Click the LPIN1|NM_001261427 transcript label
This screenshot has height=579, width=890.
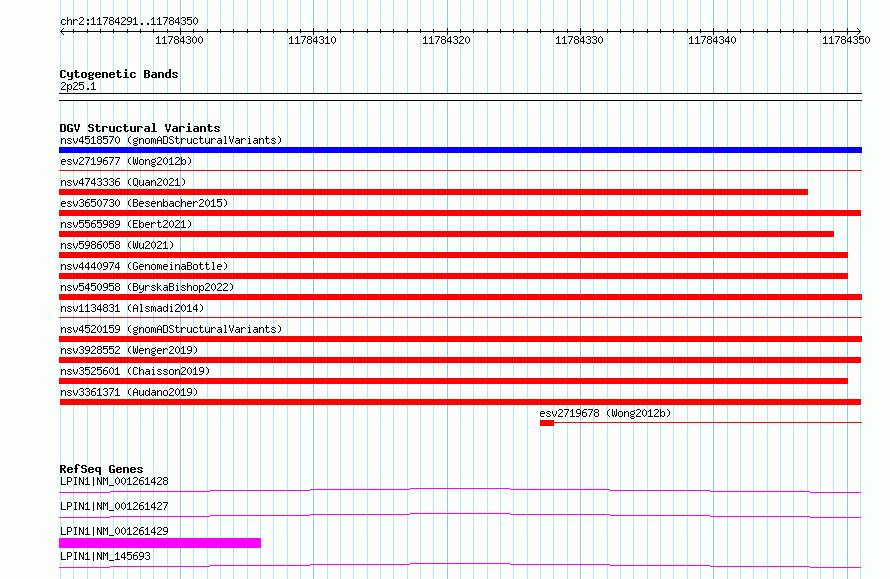(x=114, y=506)
